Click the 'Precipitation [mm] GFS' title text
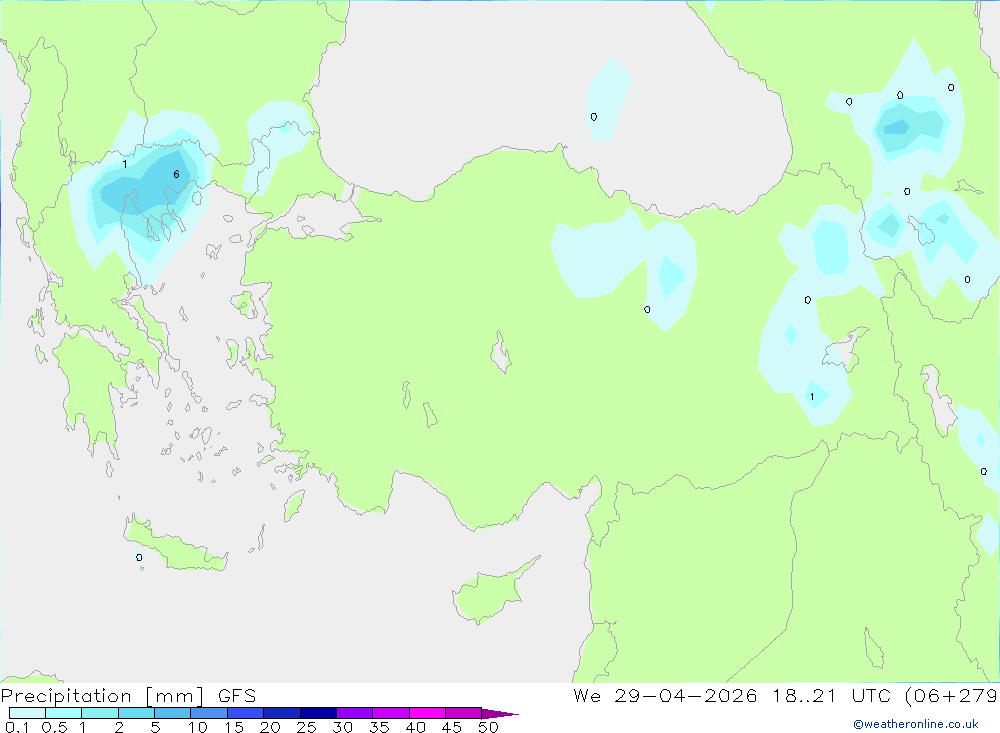The width and height of the screenshot is (1000, 733). point(128,696)
